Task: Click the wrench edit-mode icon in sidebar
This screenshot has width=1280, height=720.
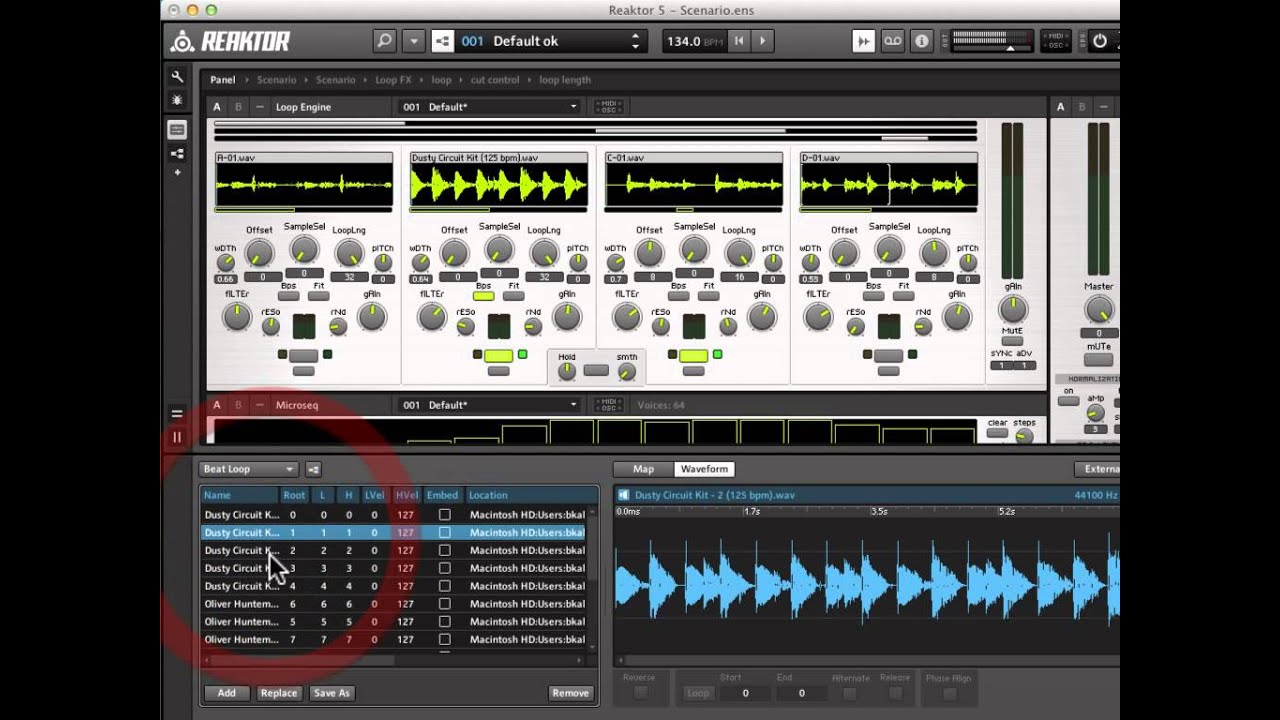Action: coord(177,77)
